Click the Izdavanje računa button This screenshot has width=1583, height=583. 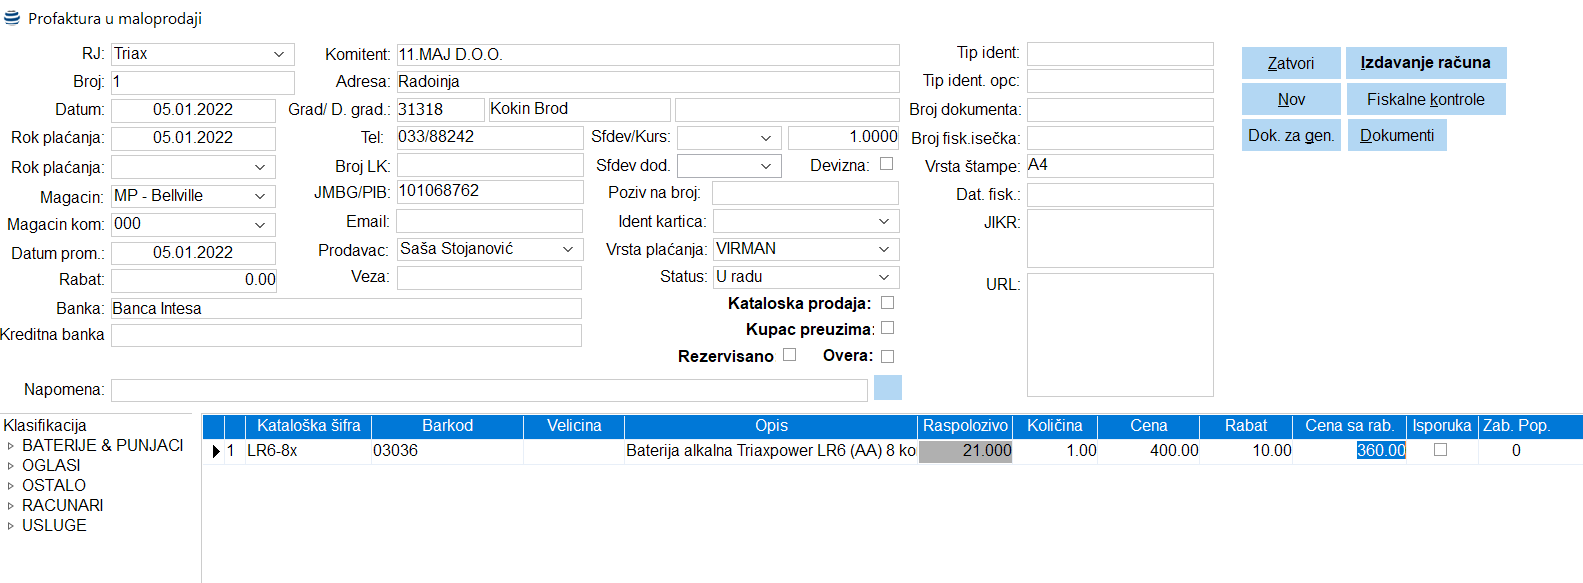1425,63
